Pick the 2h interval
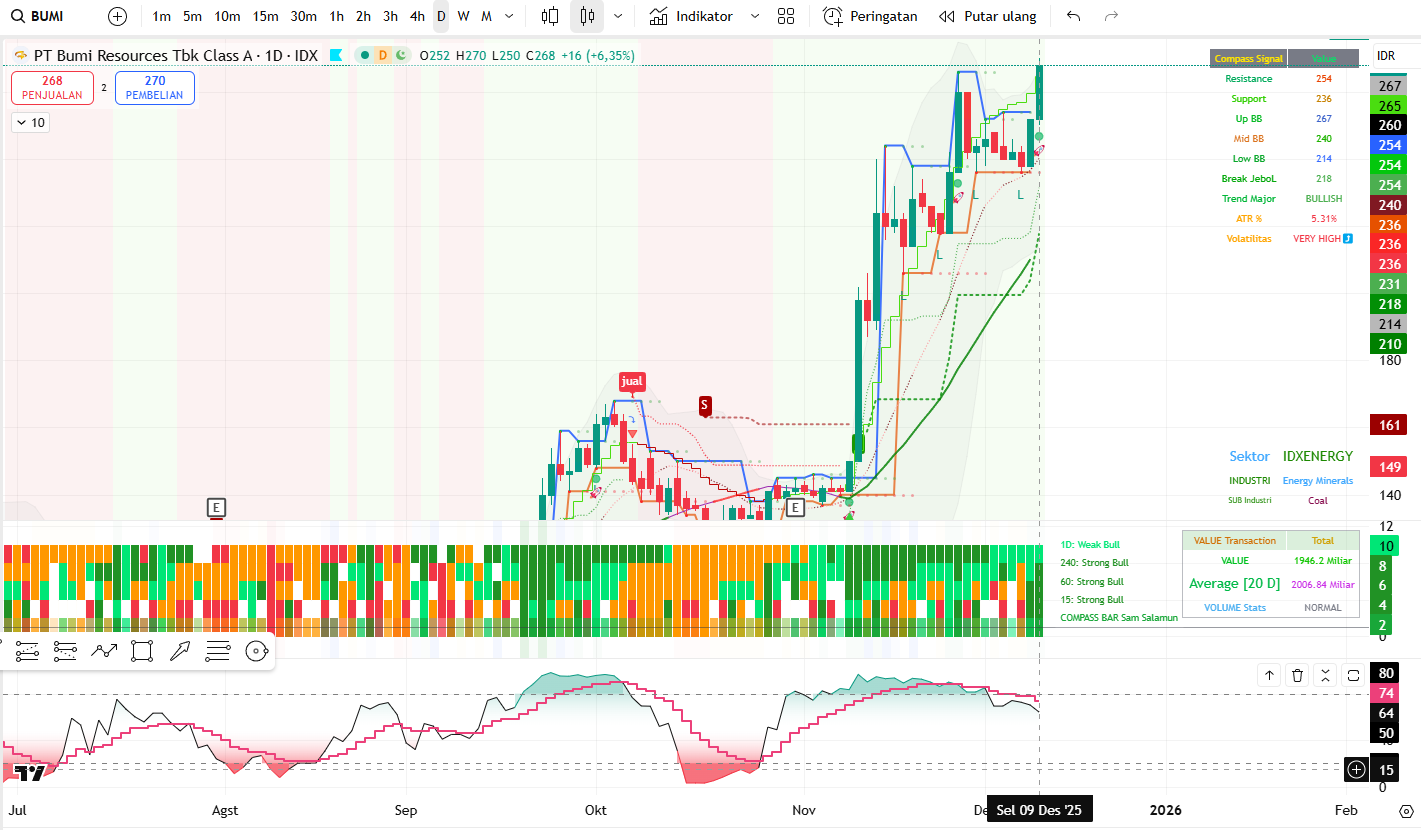 (364, 16)
